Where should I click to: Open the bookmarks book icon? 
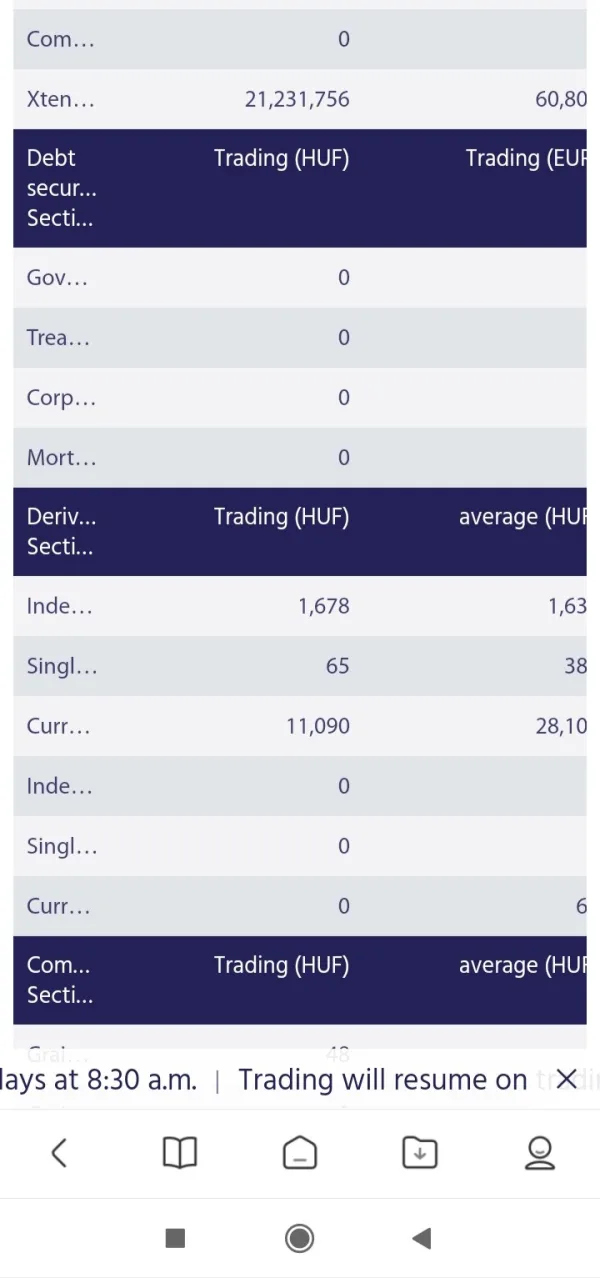(x=180, y=1153)
